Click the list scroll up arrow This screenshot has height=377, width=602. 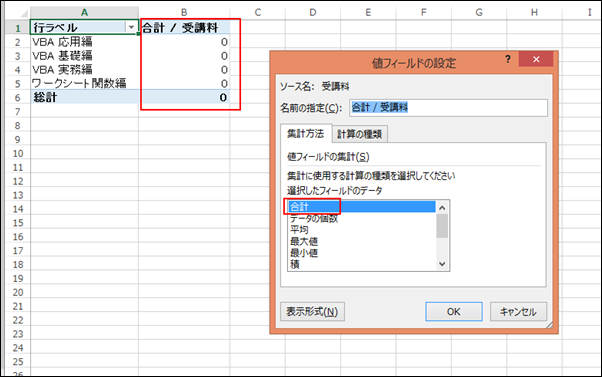click(442, 208)
